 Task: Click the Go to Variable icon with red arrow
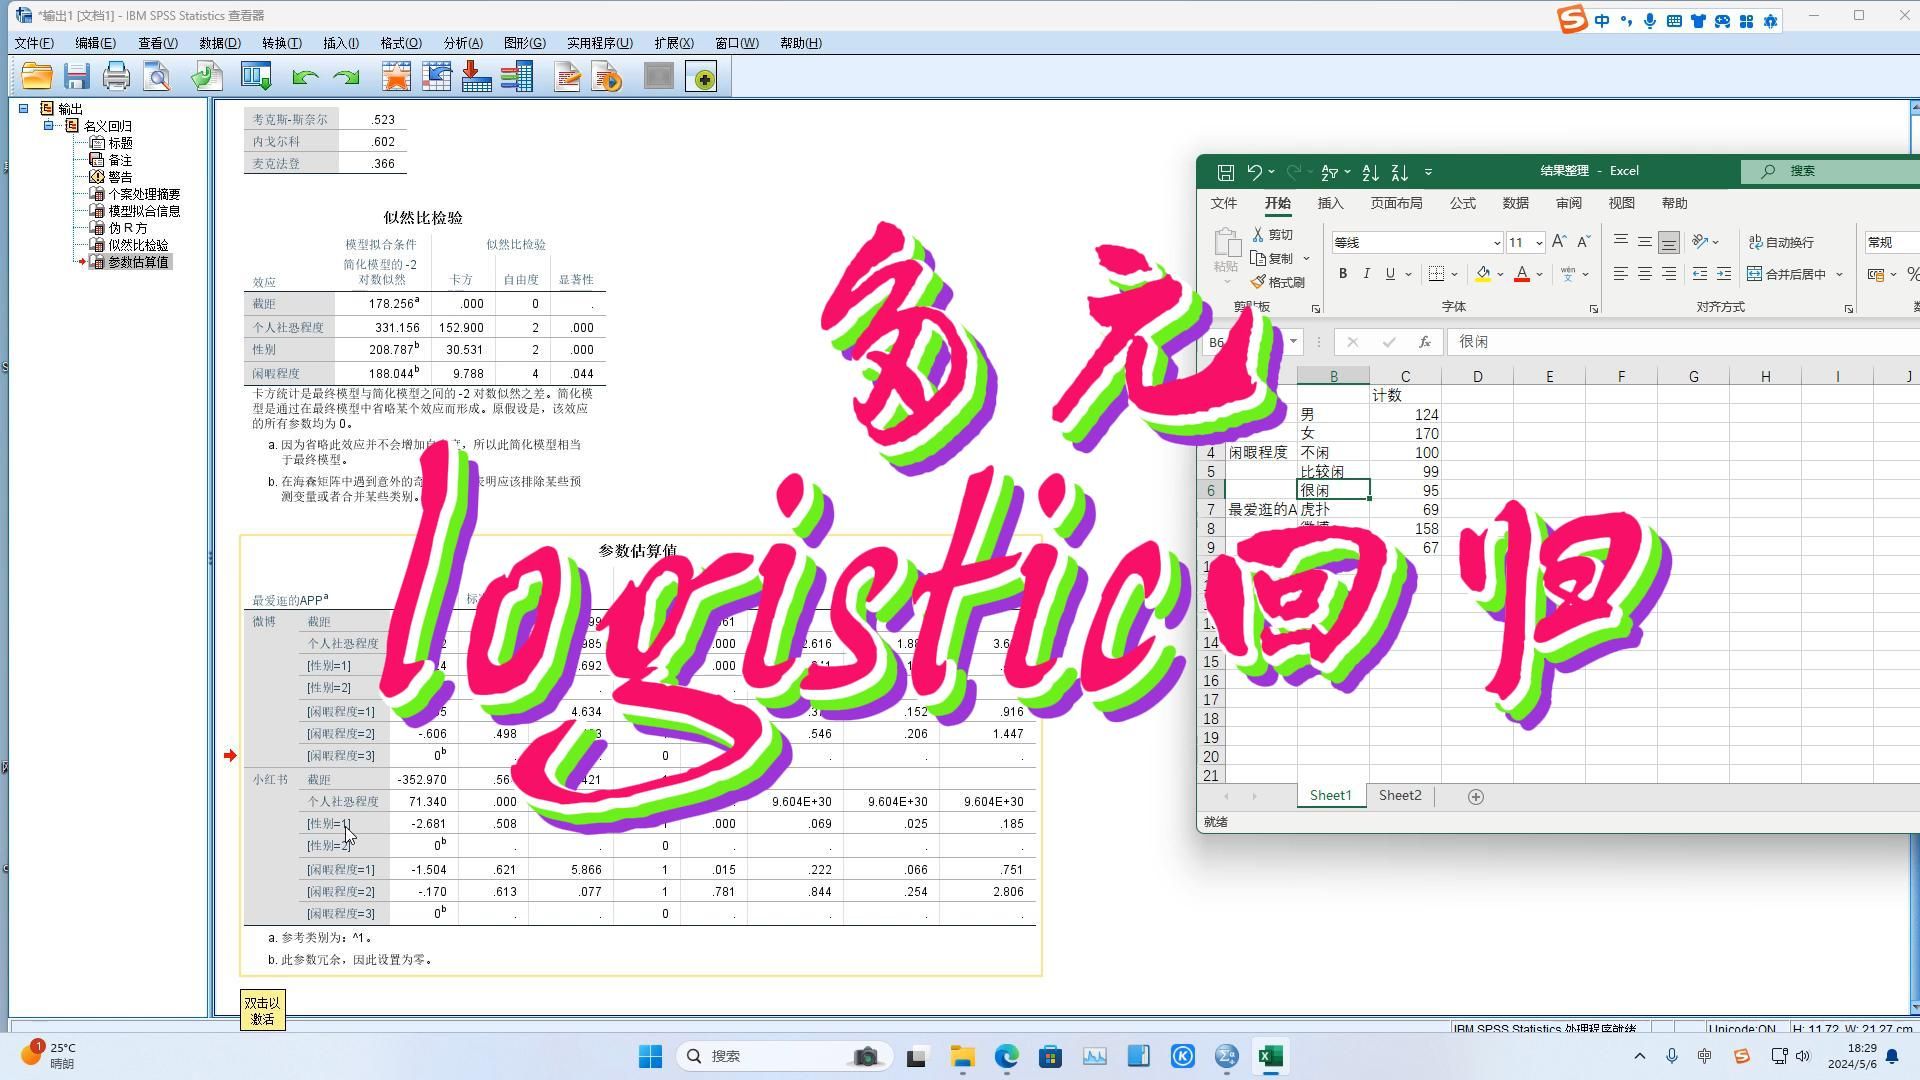[x=476, y=77]
